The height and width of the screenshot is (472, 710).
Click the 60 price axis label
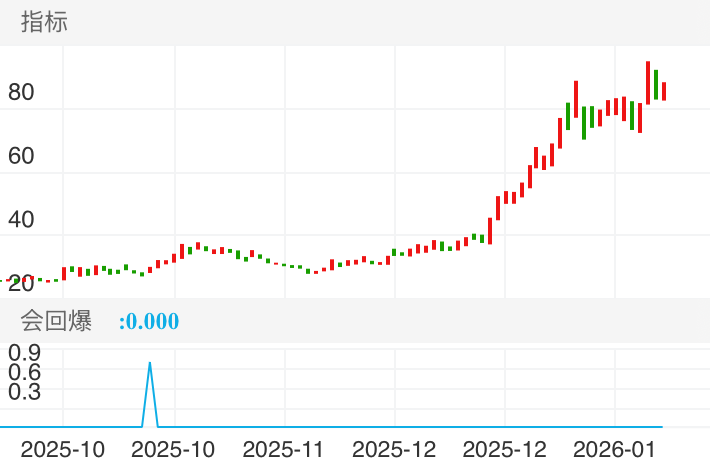pos(21,156)
